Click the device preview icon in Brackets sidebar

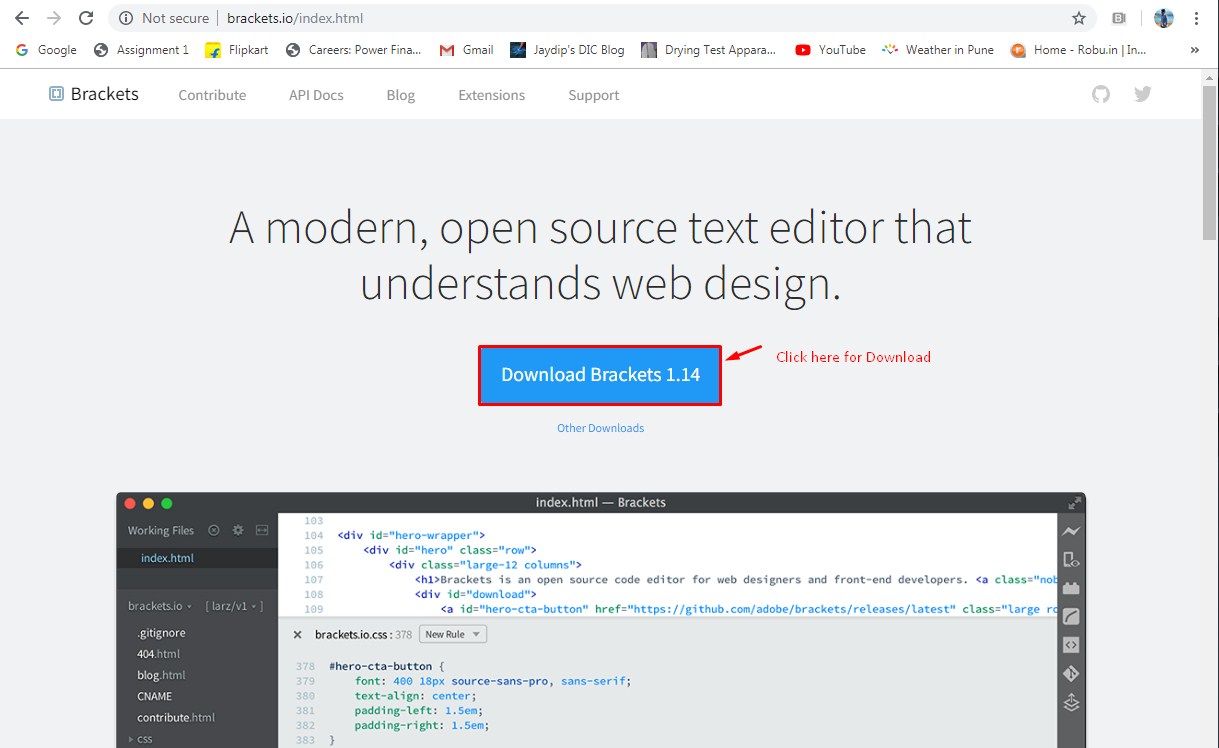(x=1071, y=559)
